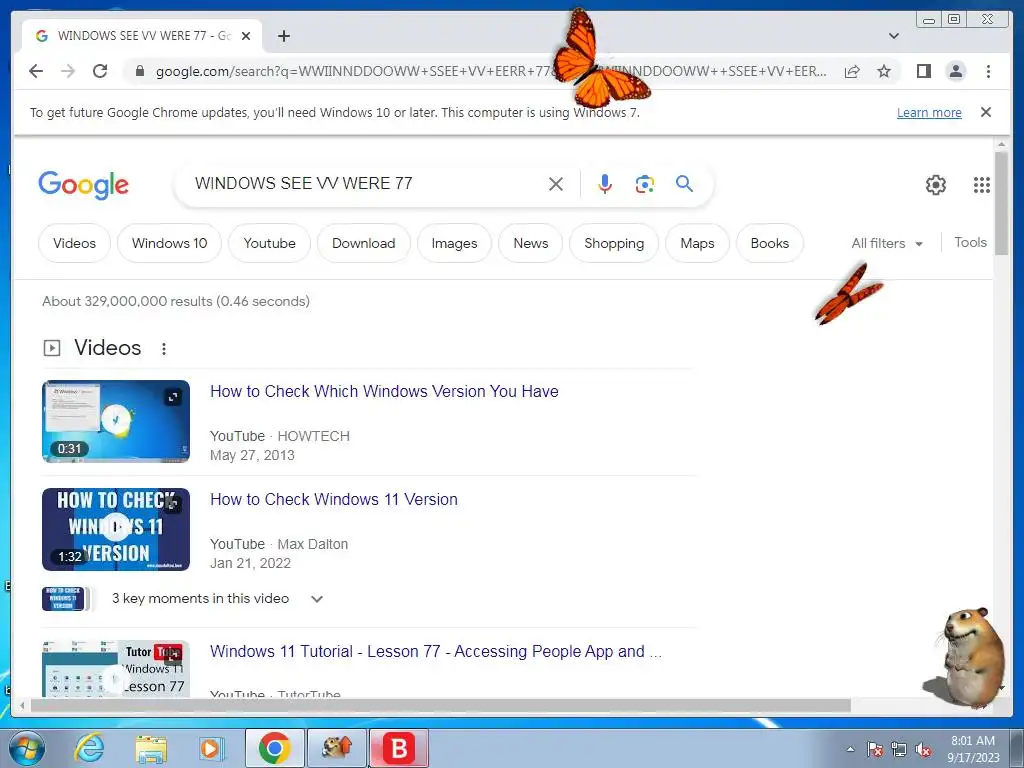Screen dimensions: 1024x768
Task: Open tab search dropdown chevron
Action: coord(894,36)
